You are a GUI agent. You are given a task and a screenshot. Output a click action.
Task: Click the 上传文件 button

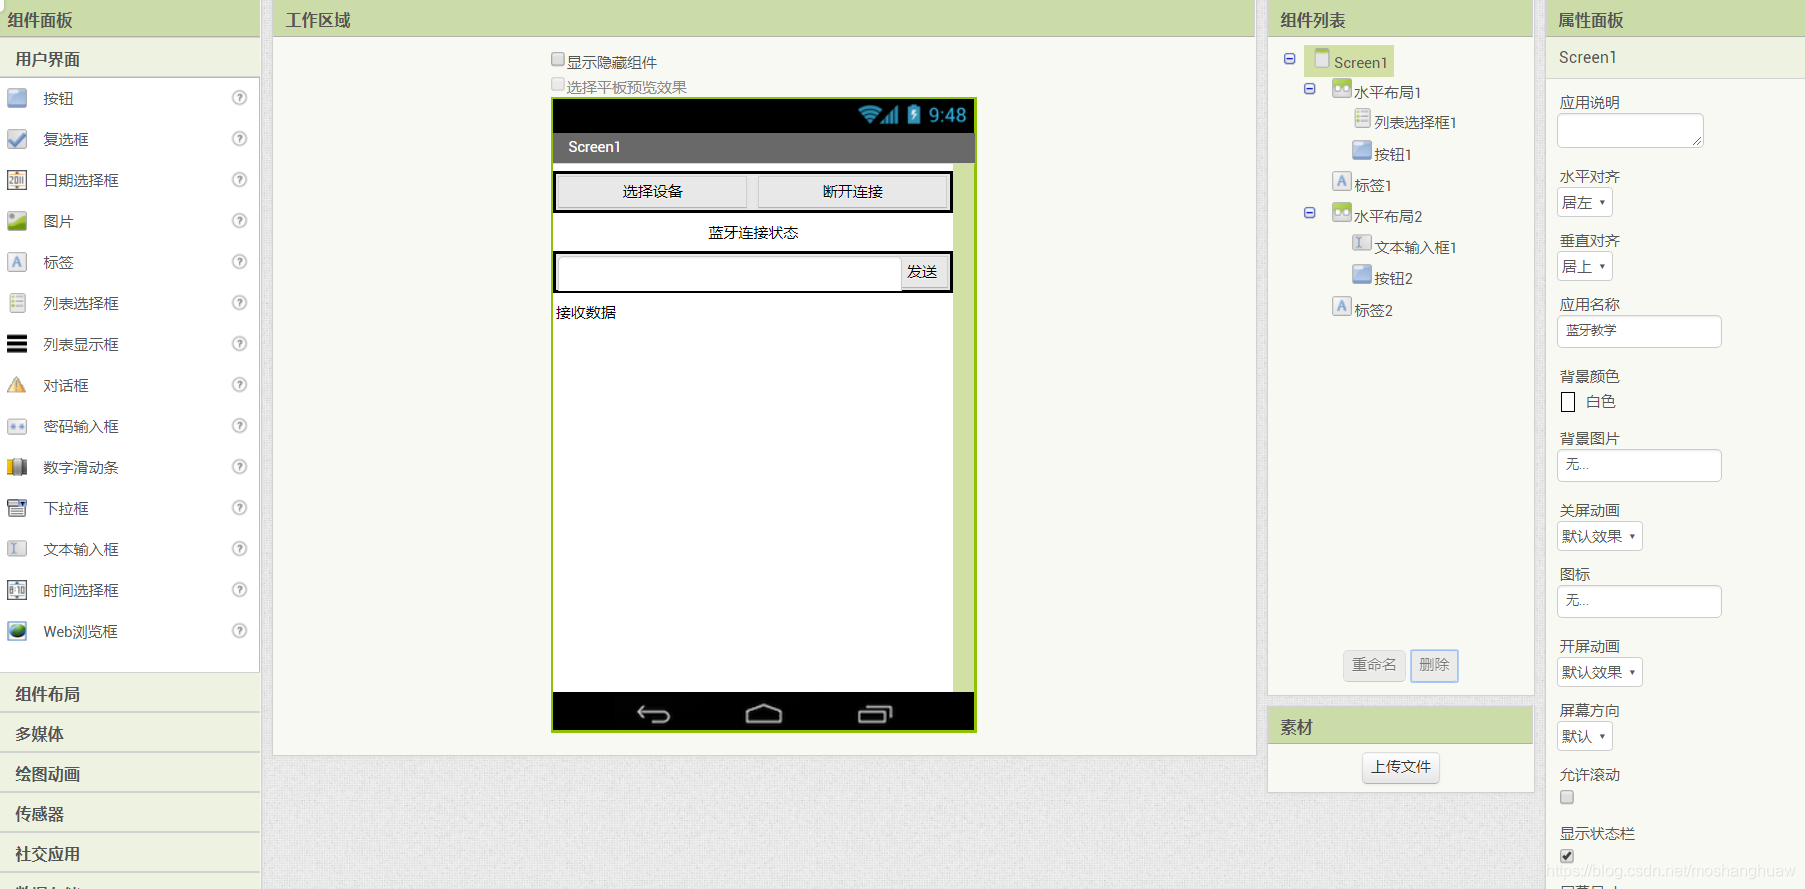click(x=1401, y=767)
